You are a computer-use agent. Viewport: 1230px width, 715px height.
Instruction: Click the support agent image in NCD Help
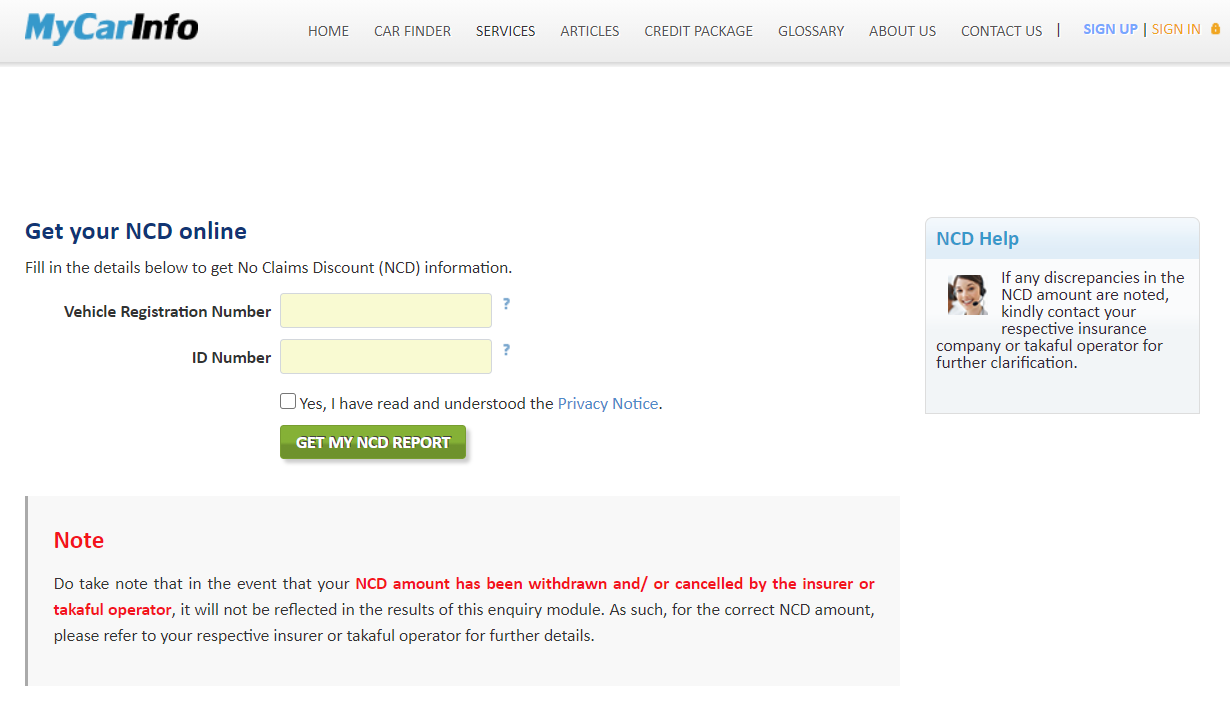click(x=967, y=294)
